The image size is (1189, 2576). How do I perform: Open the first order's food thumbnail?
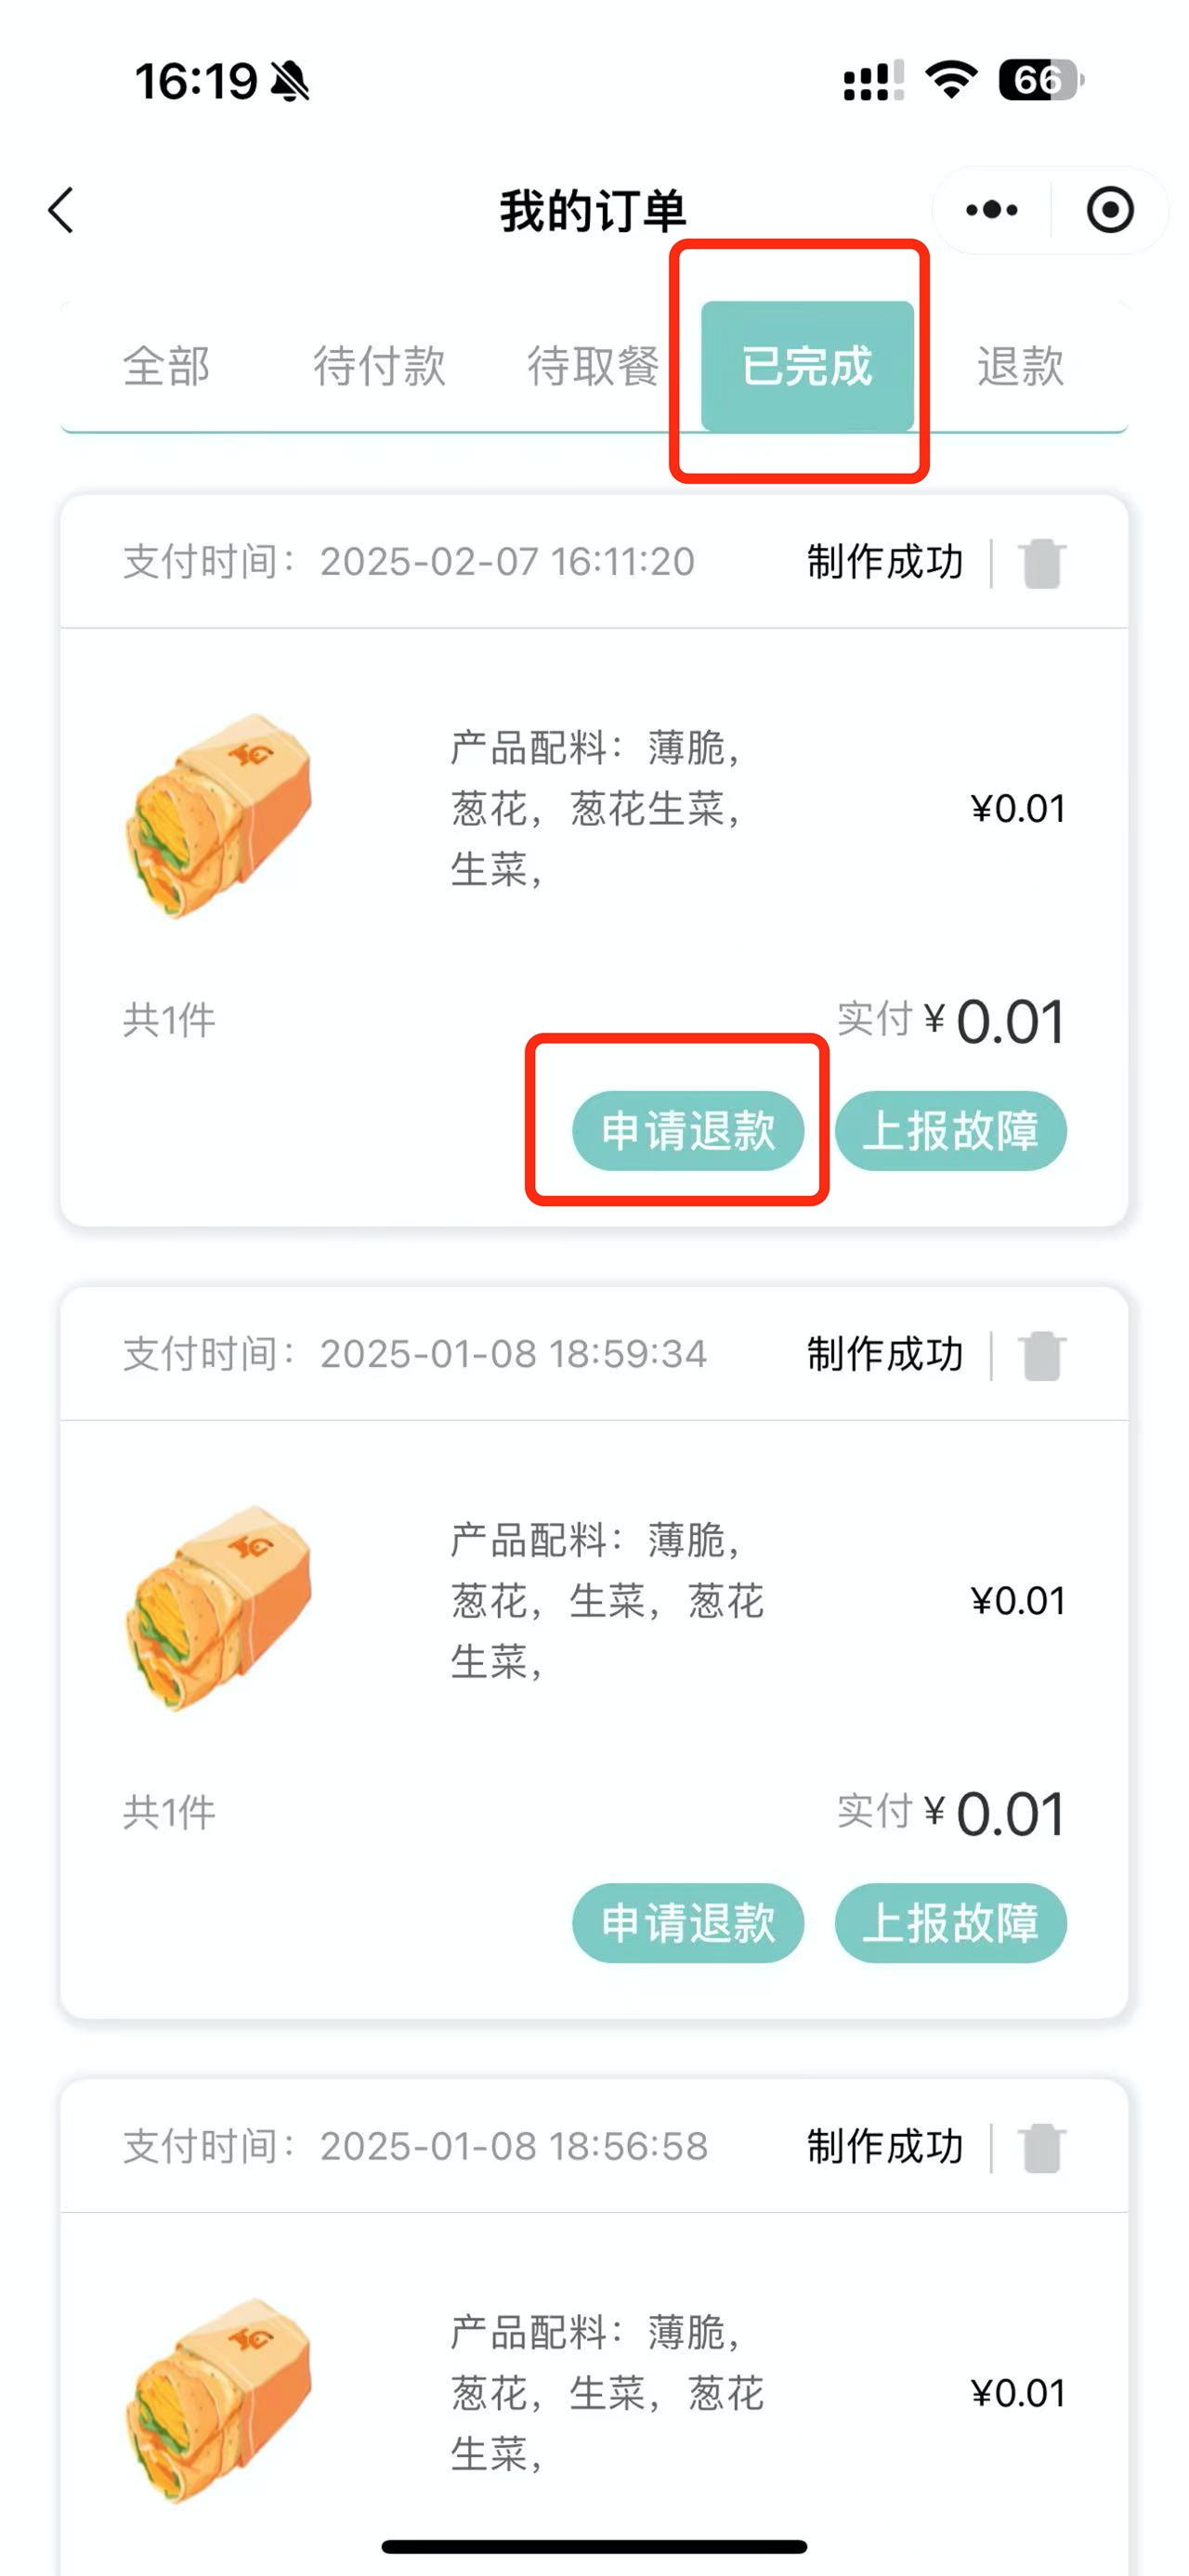click(x=220, y=814)
